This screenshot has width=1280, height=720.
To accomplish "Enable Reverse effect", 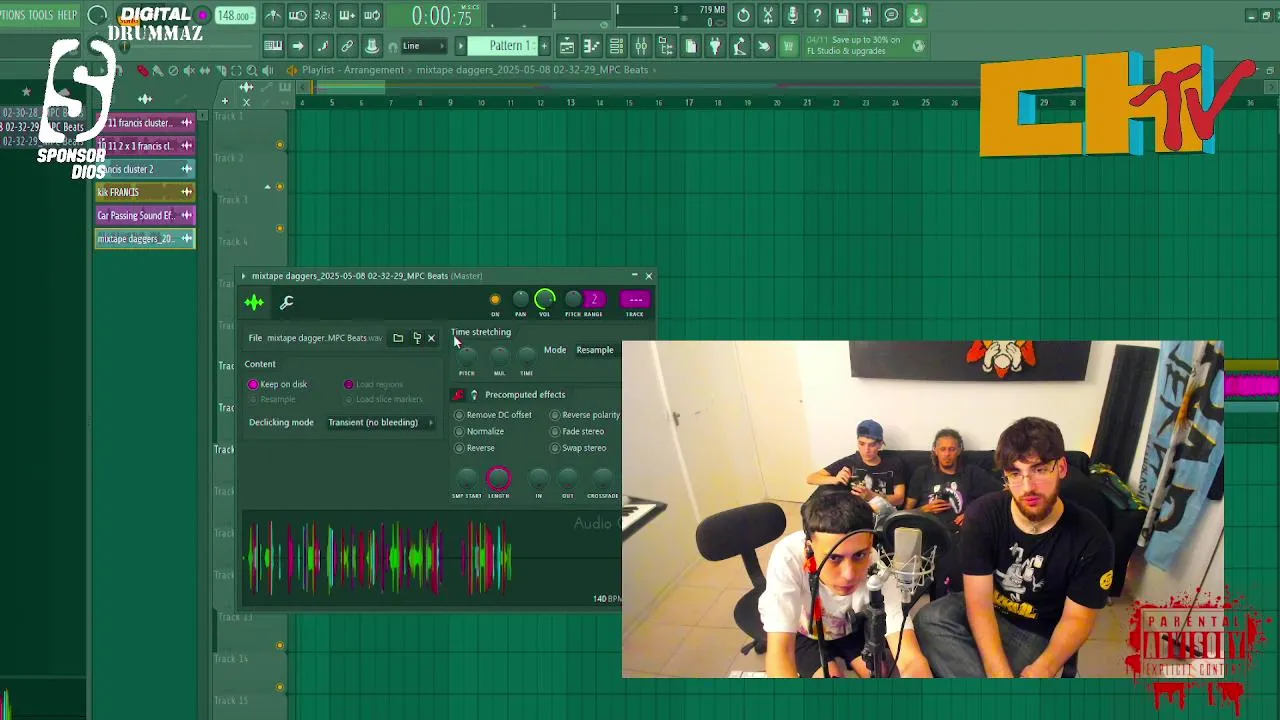I will 475,448.
